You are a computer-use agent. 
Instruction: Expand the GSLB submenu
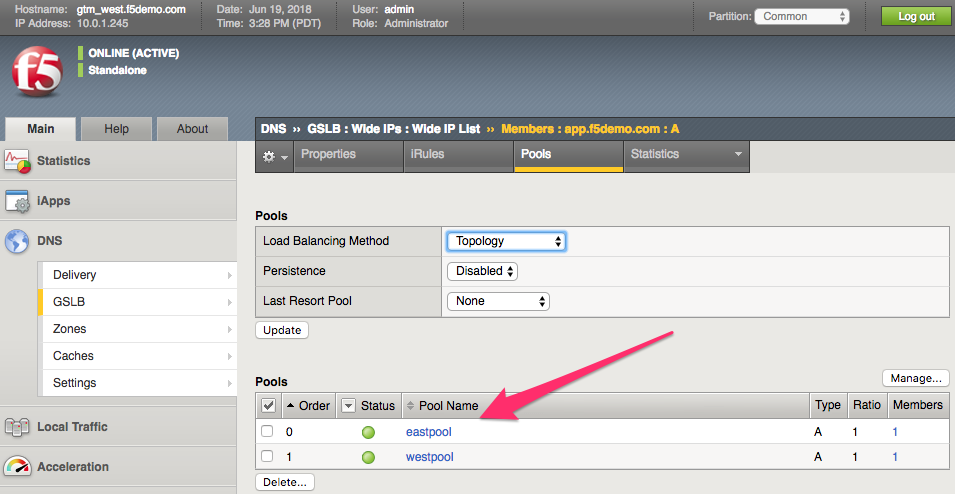pyautogui.click(x=230, y=302)
